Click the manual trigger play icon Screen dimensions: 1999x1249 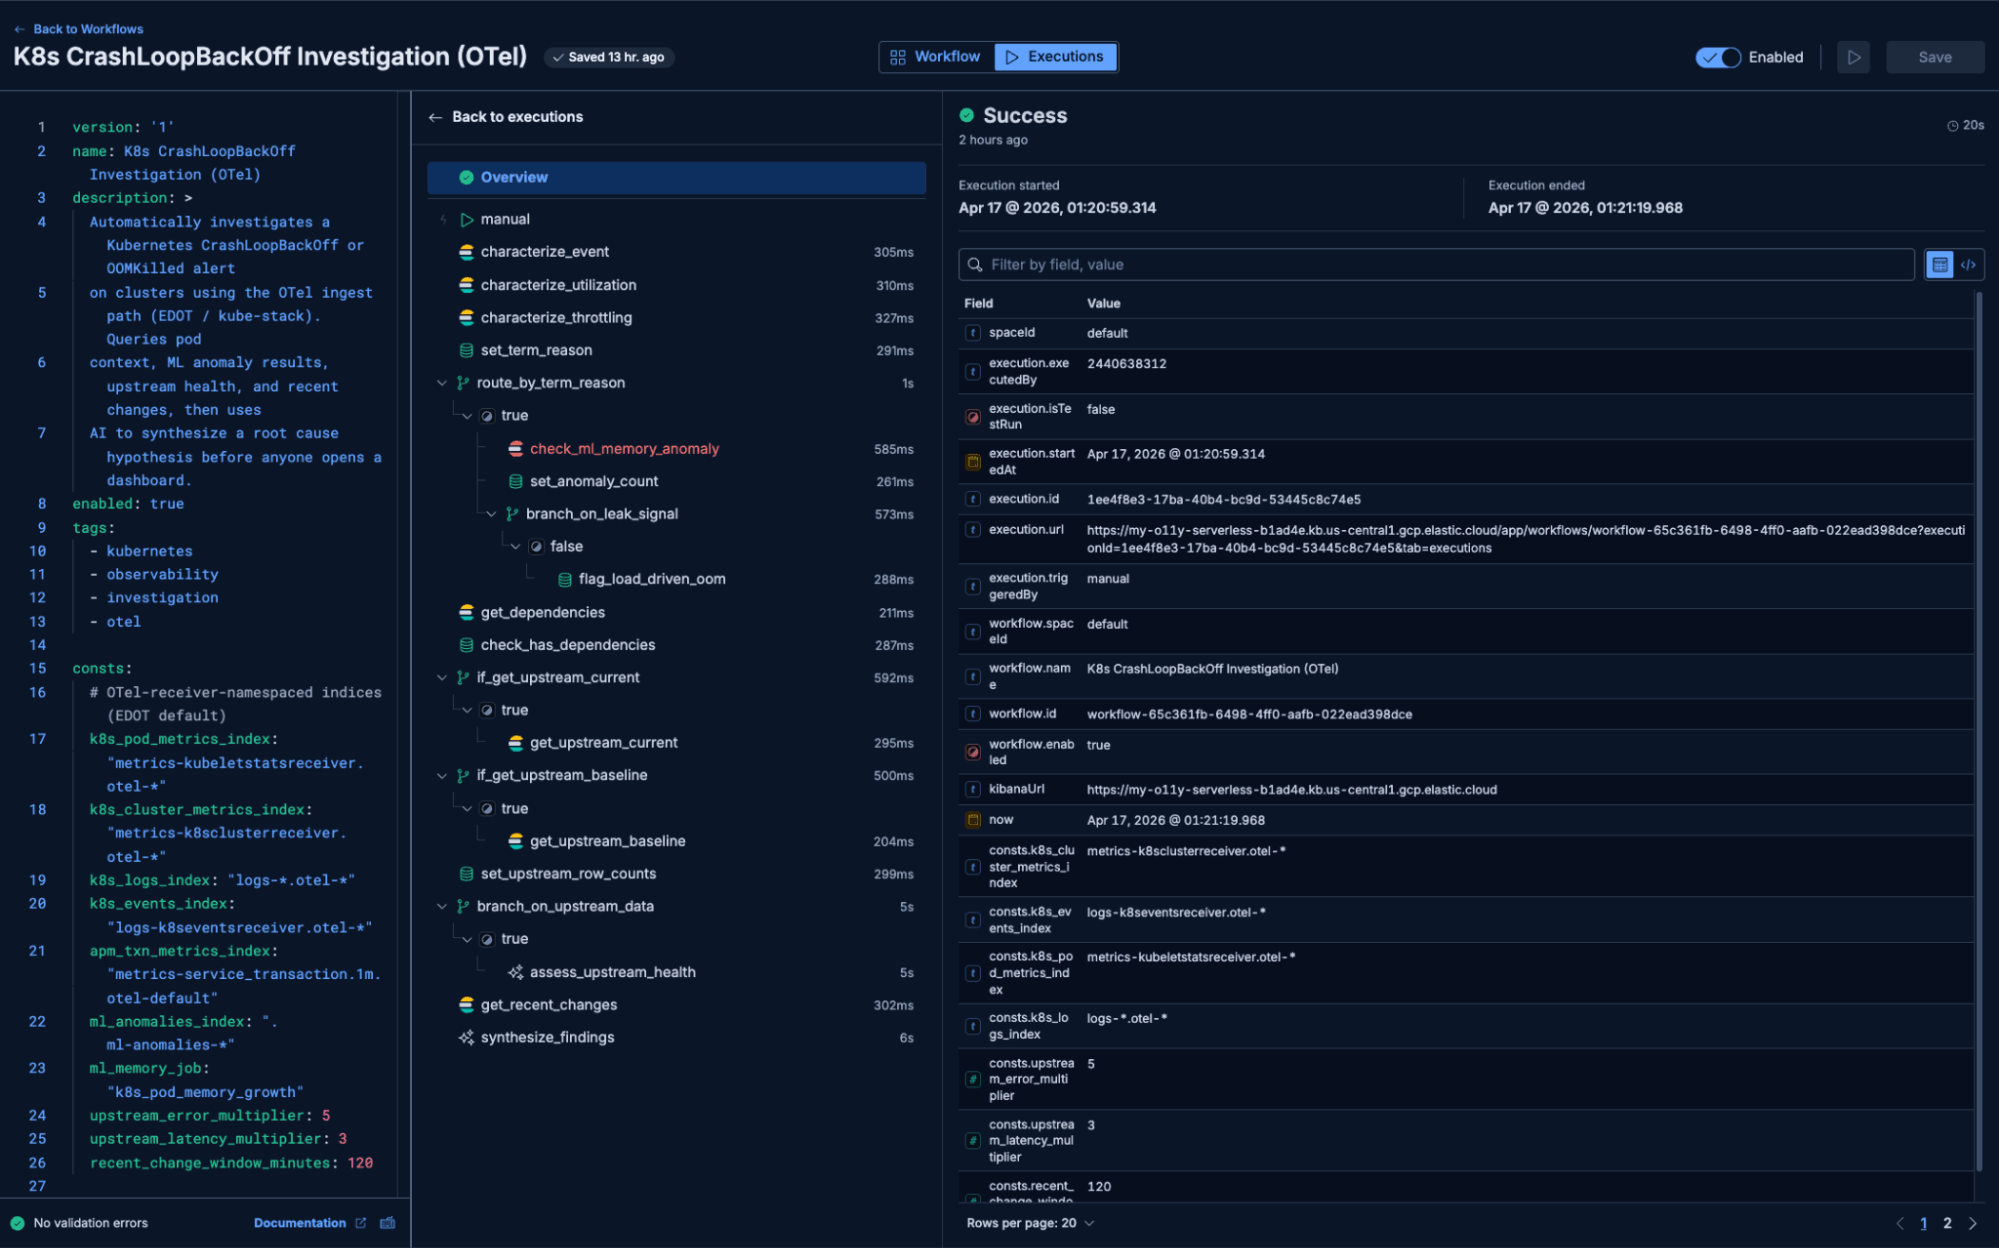[x=466, y=219]
